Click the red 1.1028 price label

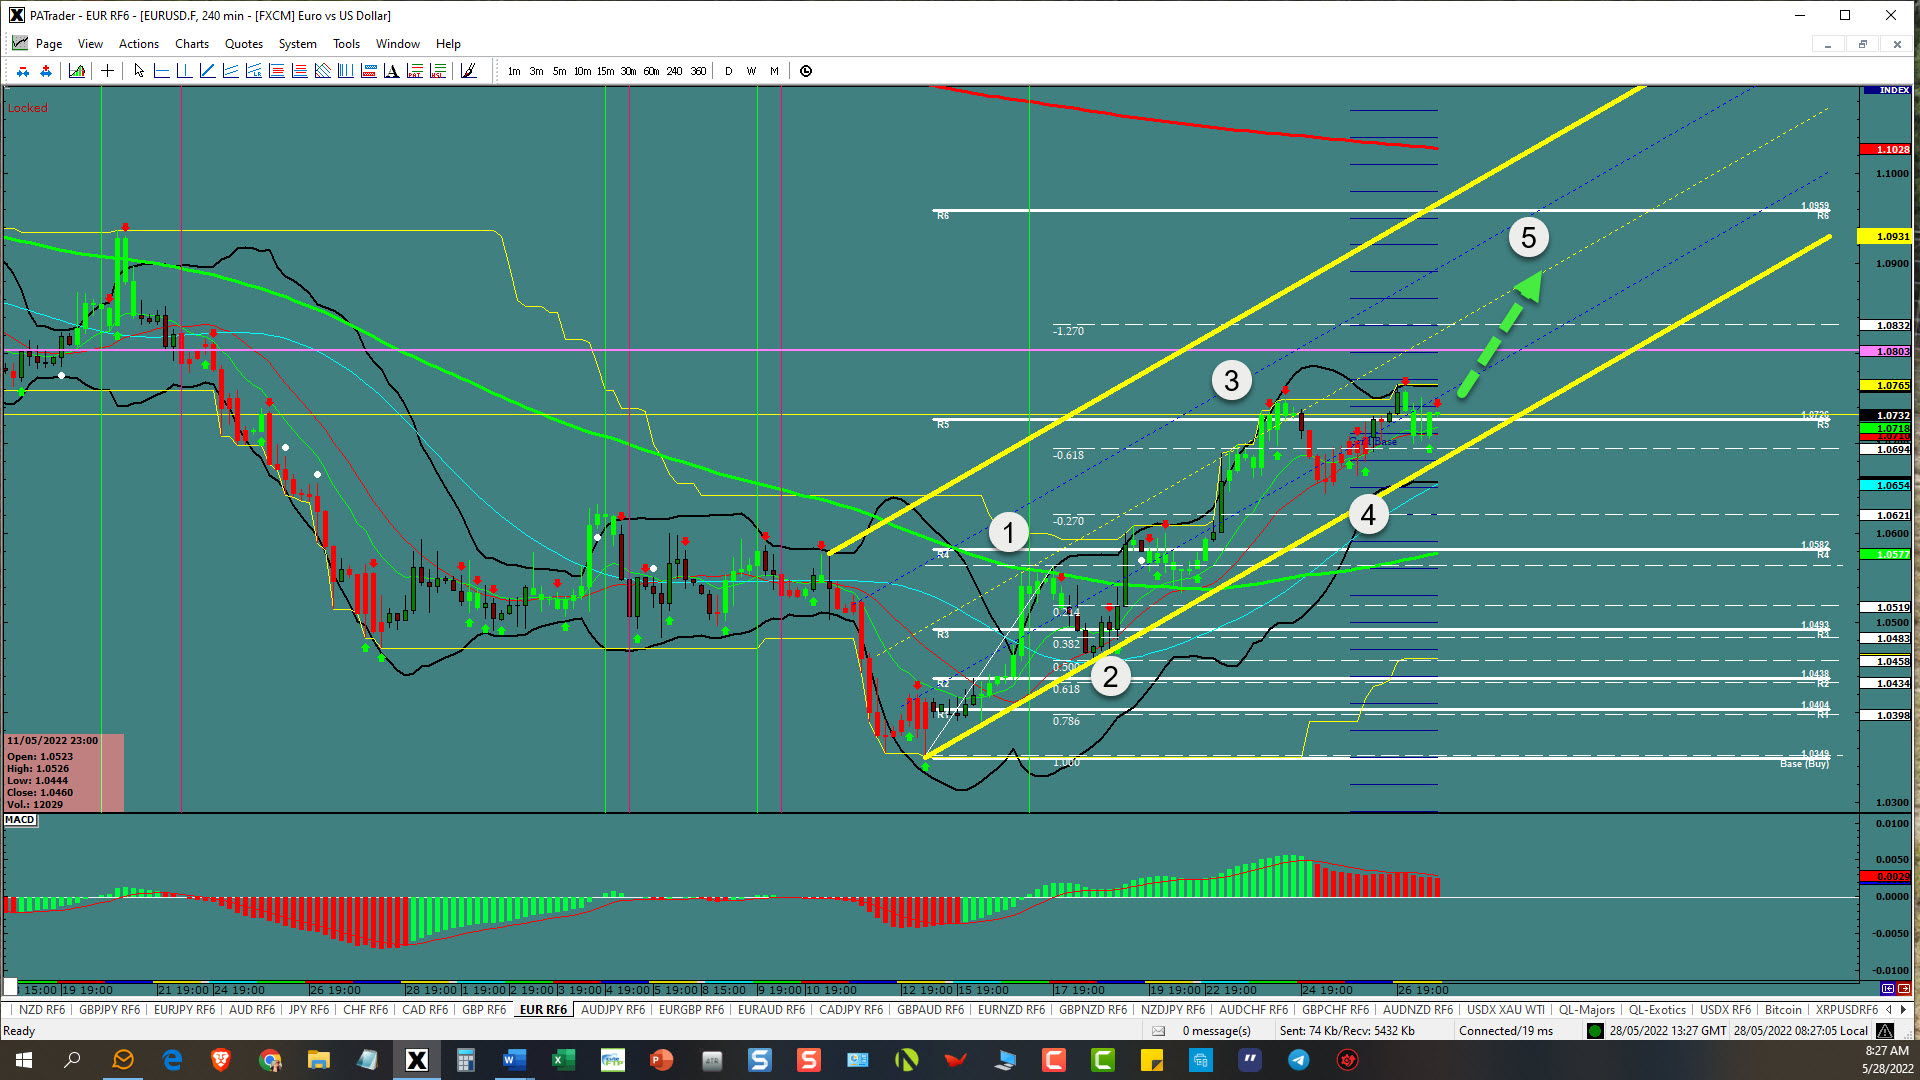pyautogui.click(x=1886, y=149)
